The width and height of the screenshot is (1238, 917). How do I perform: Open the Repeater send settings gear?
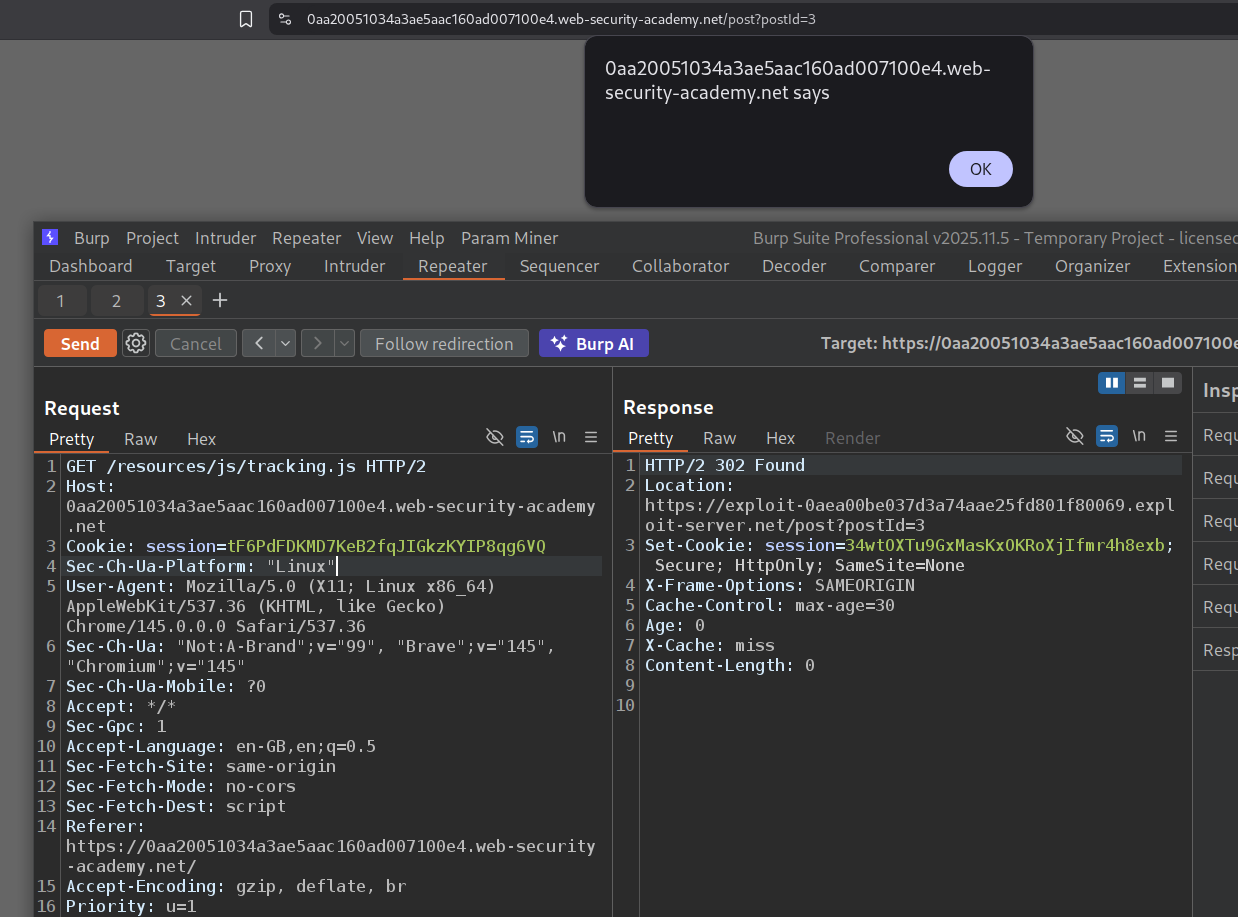pyautogui.click(x=136, y=344)
